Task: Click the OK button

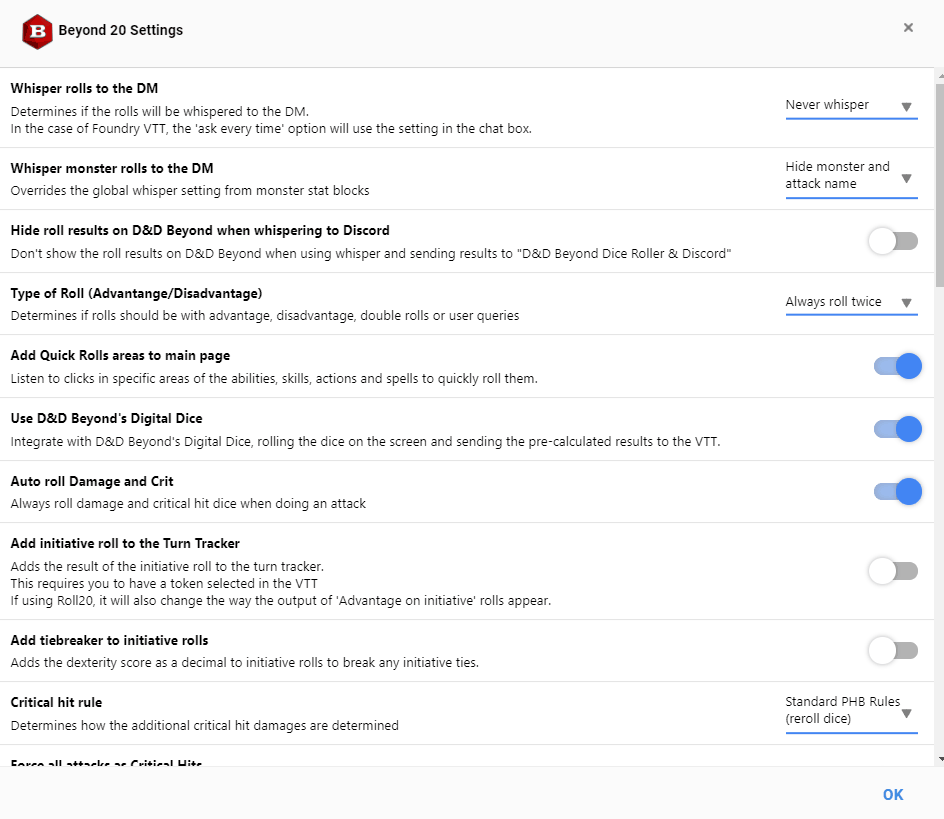Action: pyautogui.click(x=893, y=795)
